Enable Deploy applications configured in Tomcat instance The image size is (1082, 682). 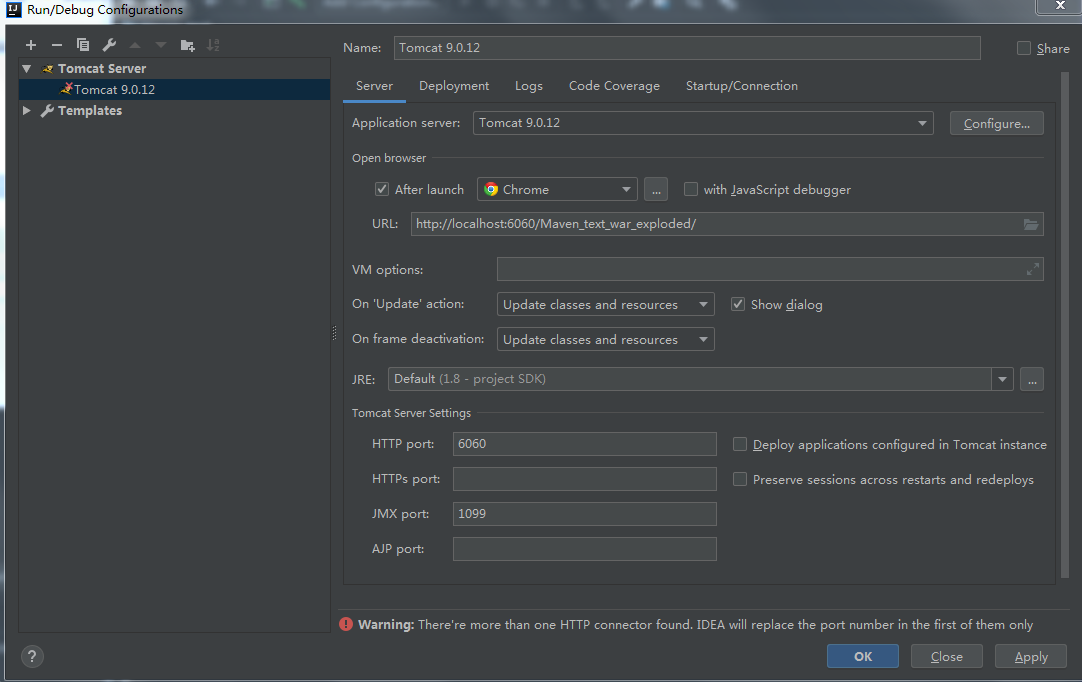(x=740, y=445)
